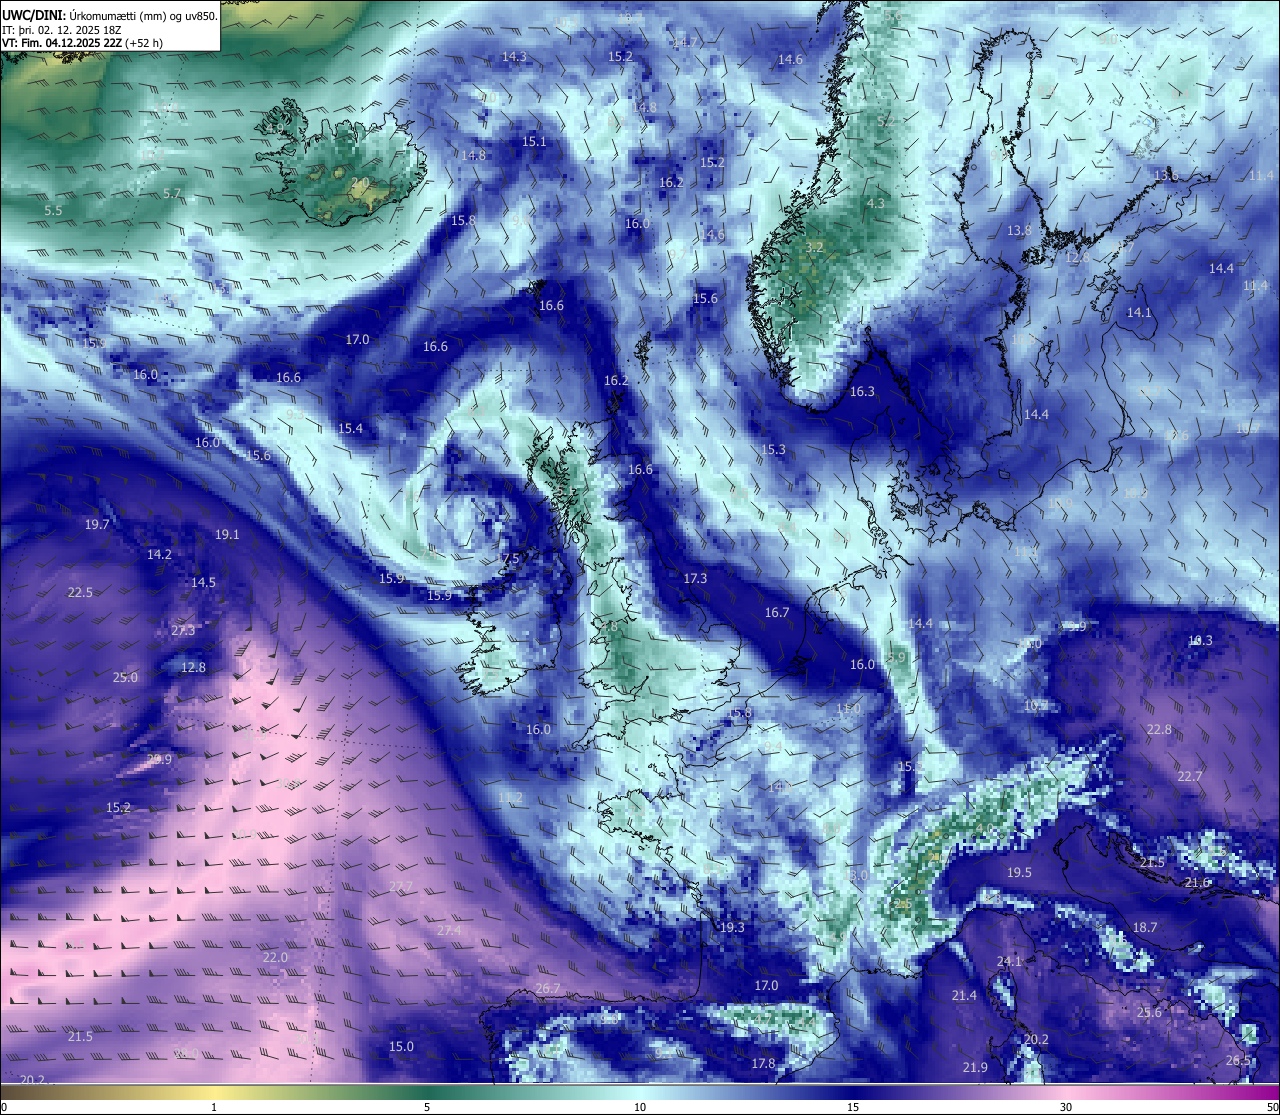Click the map value '15.4'
Image resolution: width=1280 pixels, height=1115 pixels.
(350, 429)
